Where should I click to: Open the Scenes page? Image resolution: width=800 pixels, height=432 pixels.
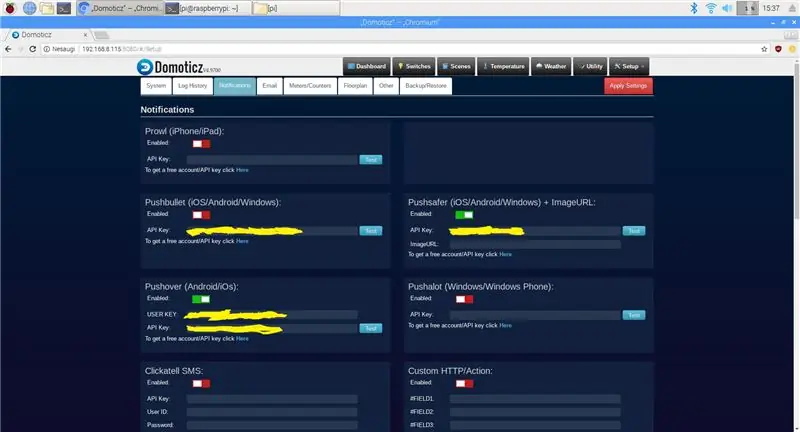(x=456, y=66)
